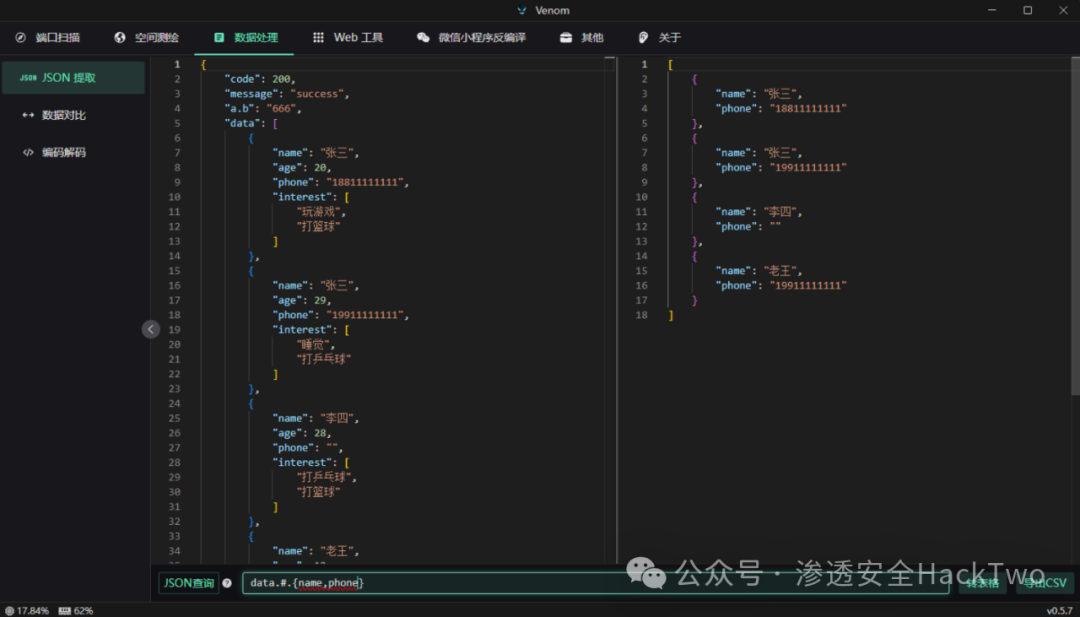Open 编码解码 in the sidebar
The image size is (1080, 617).
click(x=64, y=153)
